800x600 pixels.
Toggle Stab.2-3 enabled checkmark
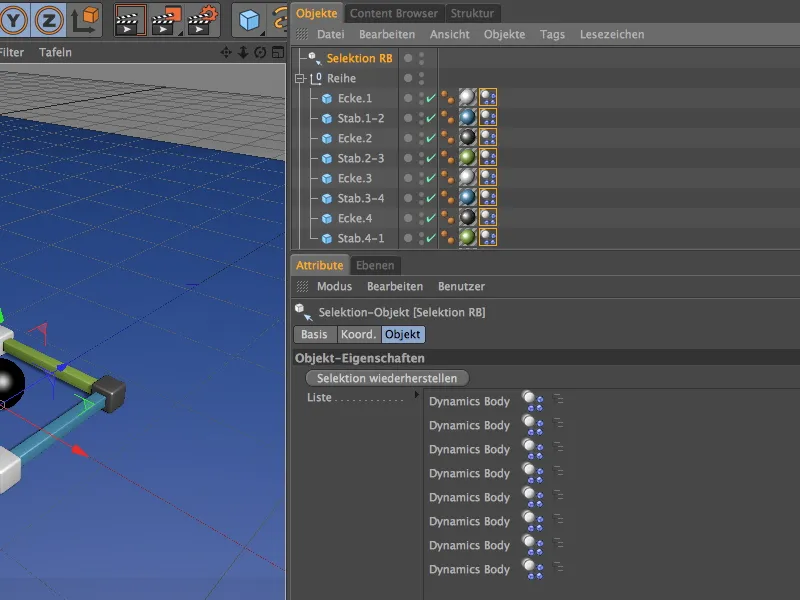[431, 158]
